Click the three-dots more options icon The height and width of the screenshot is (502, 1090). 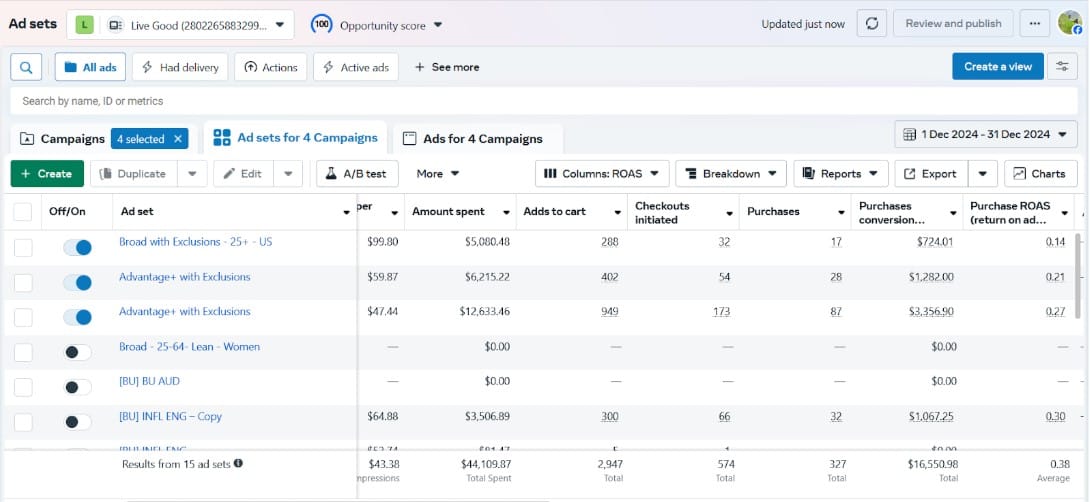[1035, 24]
